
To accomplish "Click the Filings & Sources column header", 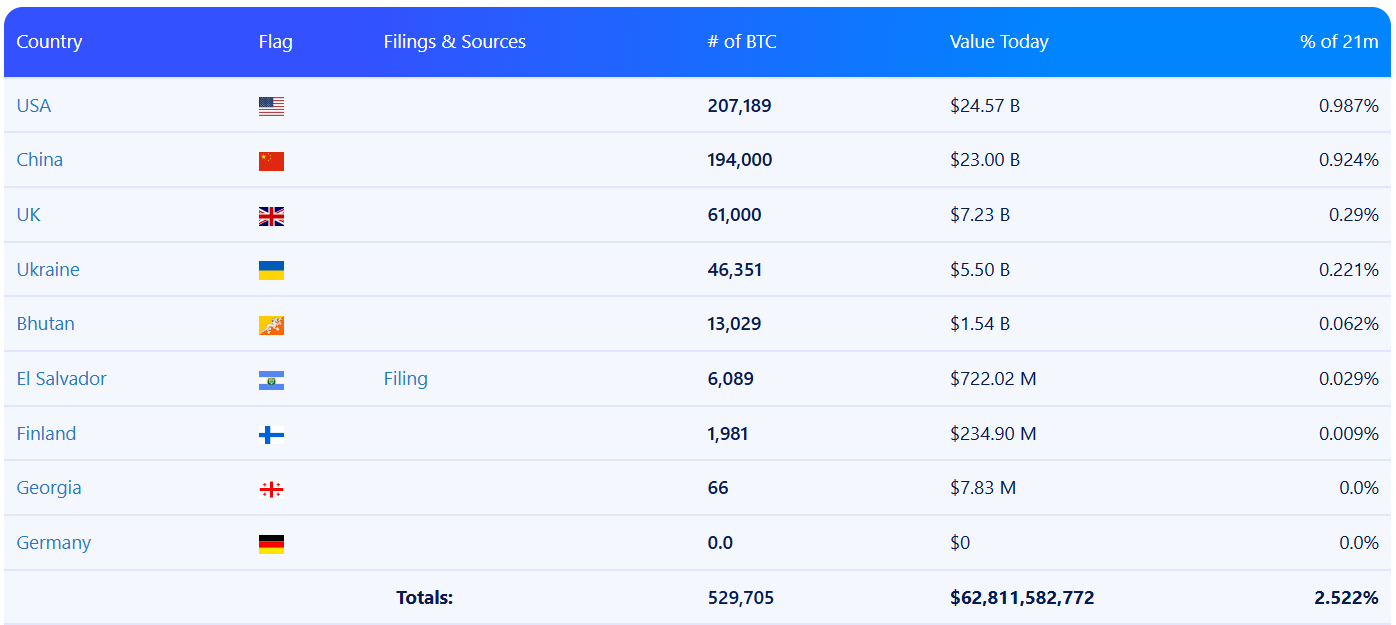I will 454,42.
